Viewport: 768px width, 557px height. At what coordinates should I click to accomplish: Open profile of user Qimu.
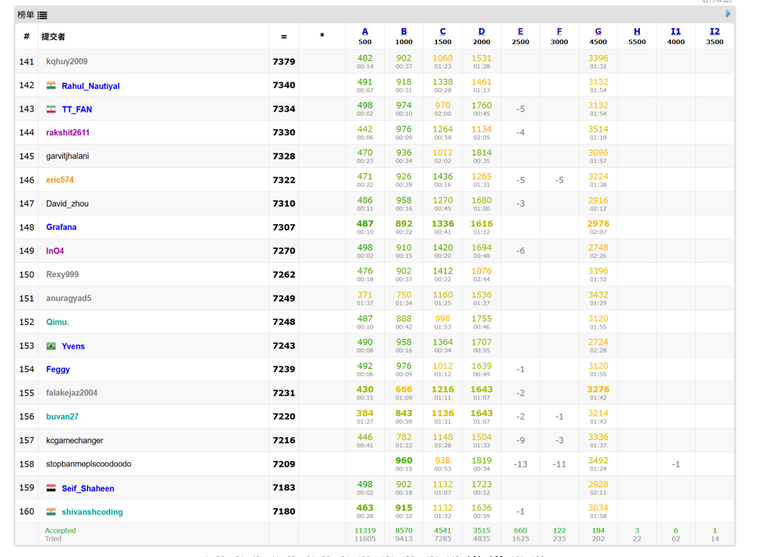point(57,322)
